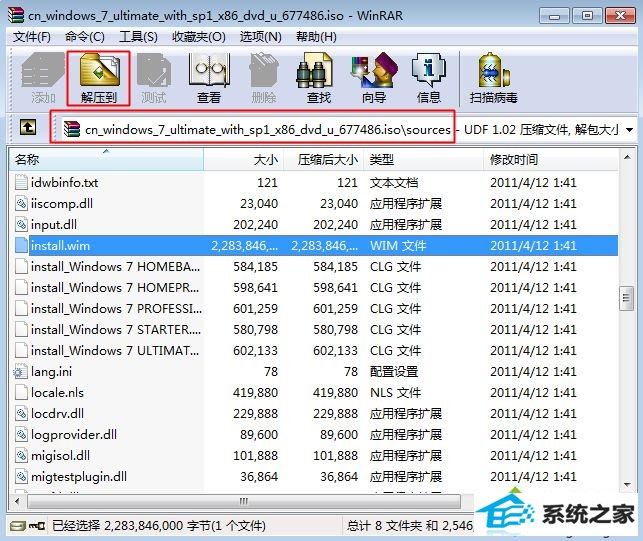Sort by Packed Size (压缩后大小) header
This screenshot has width=643, height=541.
tap(324, 159)
